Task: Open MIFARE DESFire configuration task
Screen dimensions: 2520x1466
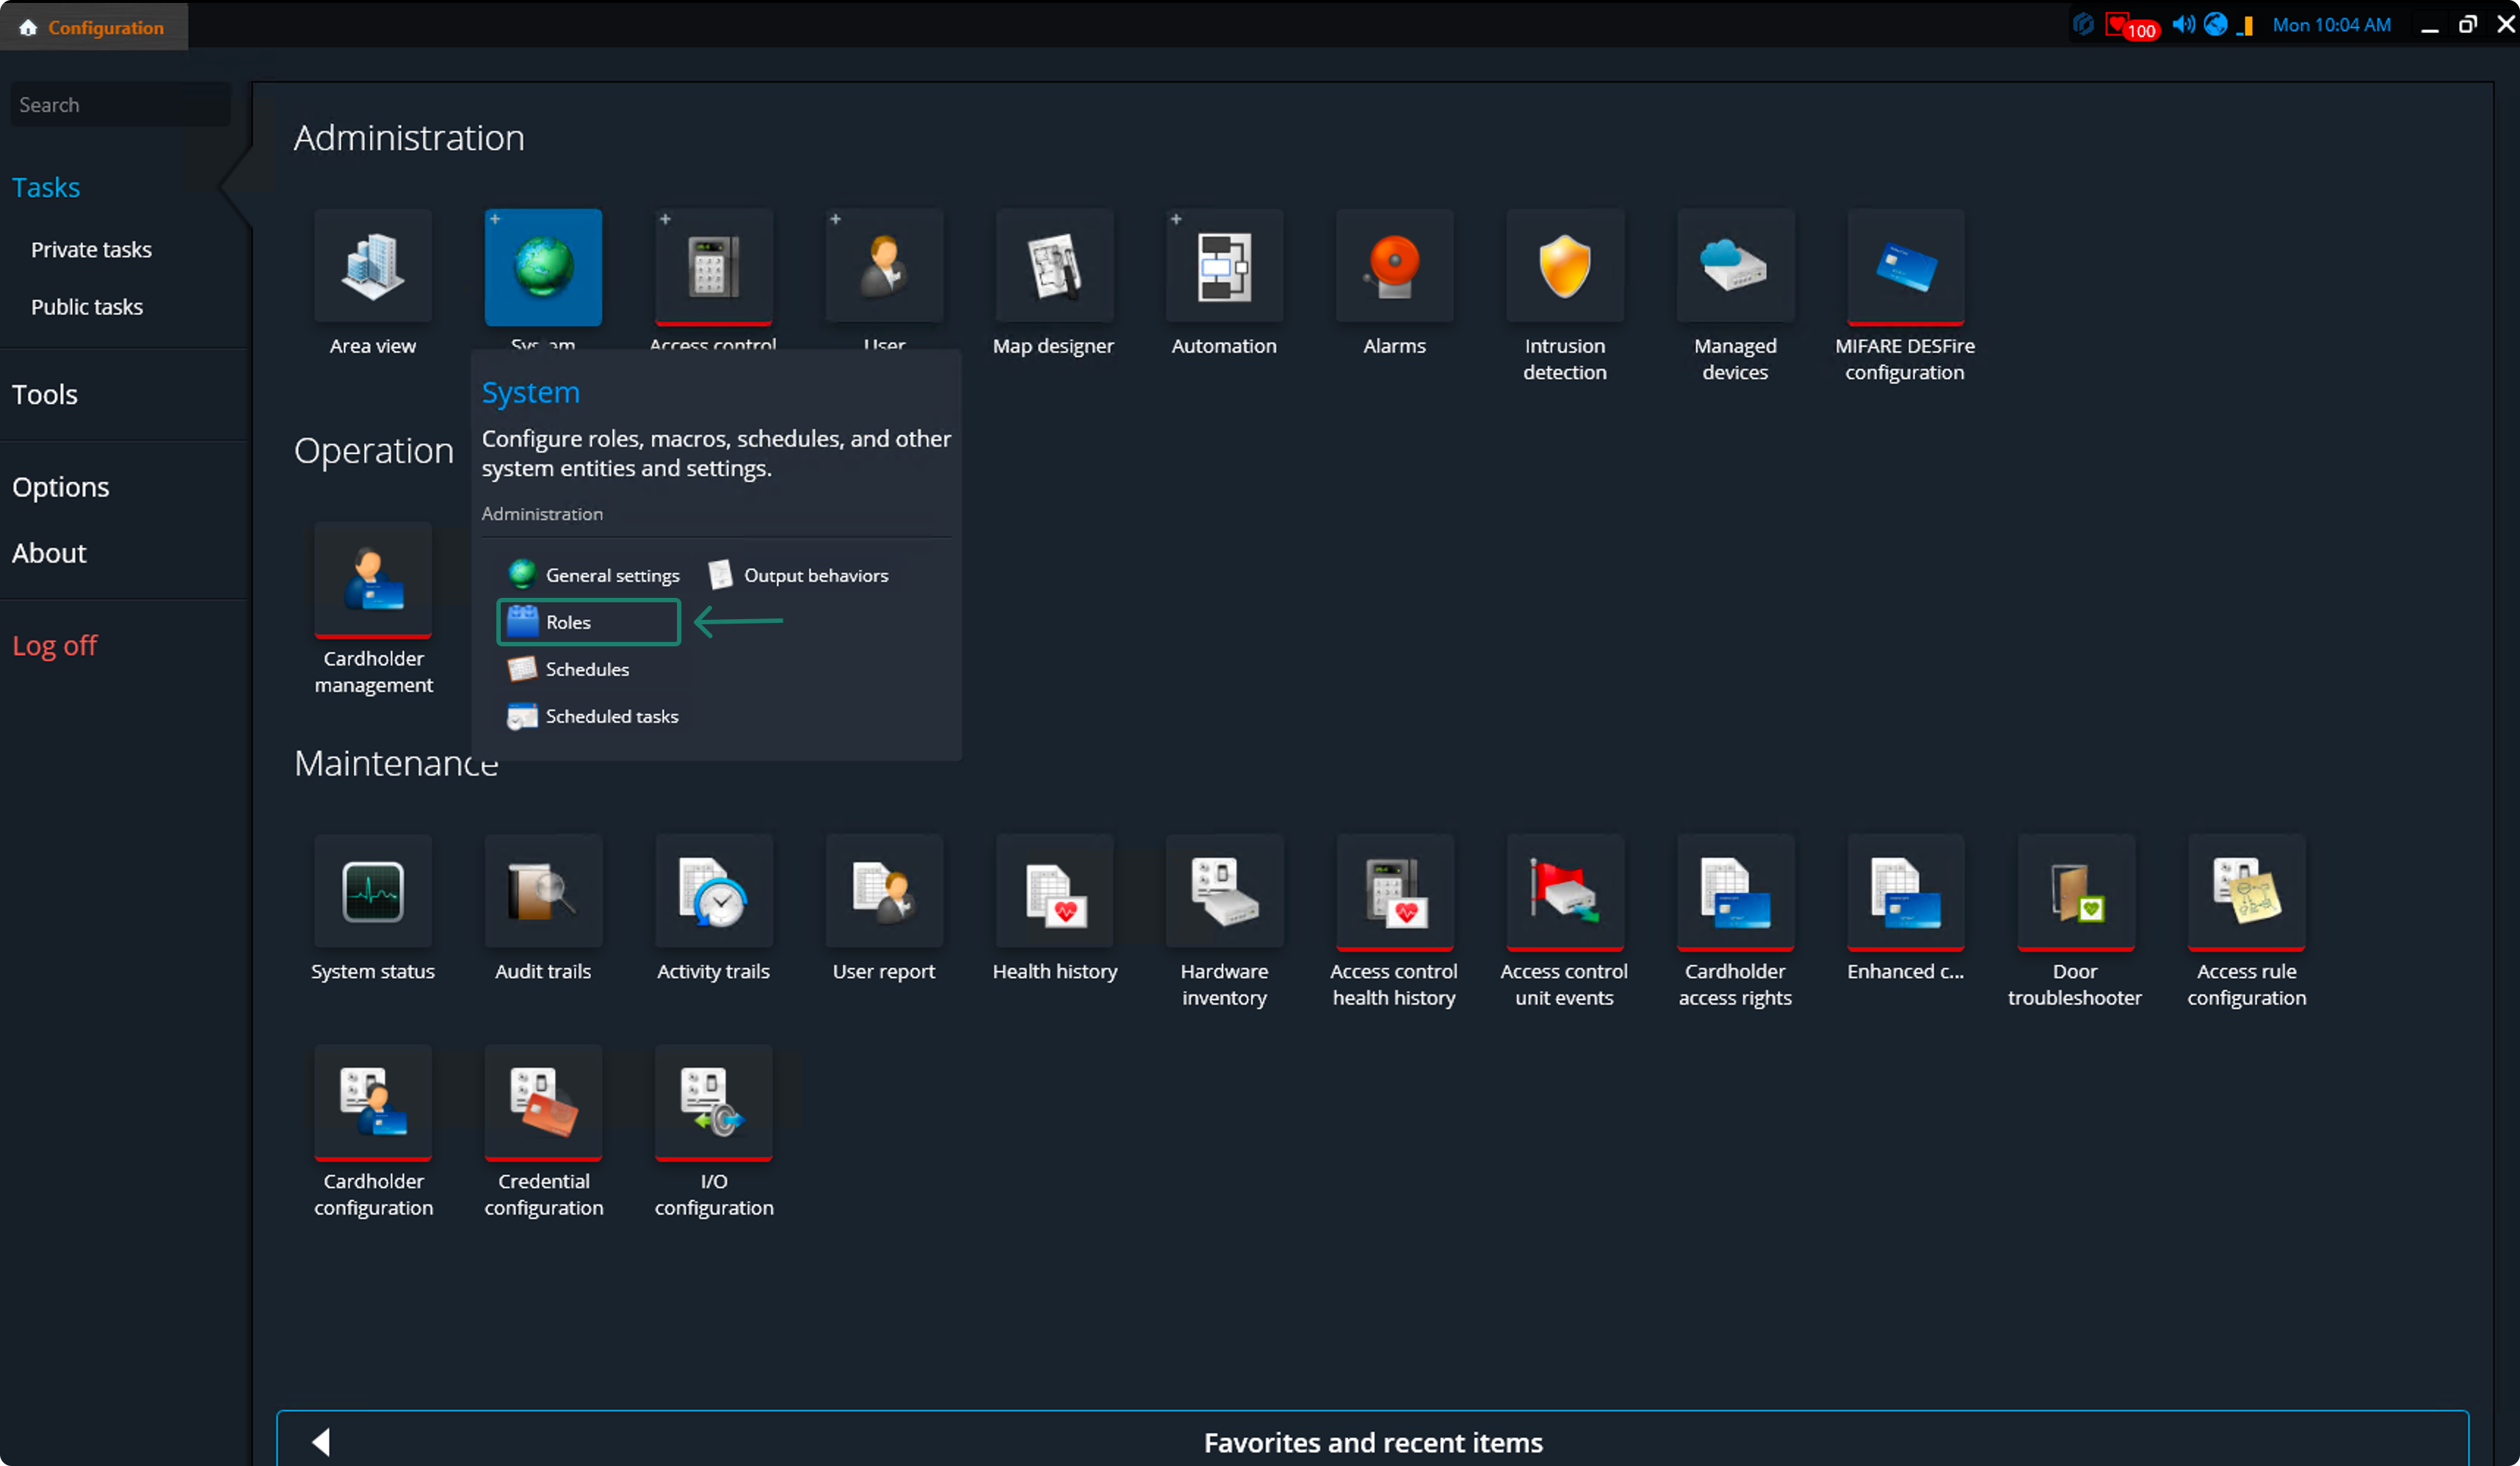Action: click(x=1905, y=267)
